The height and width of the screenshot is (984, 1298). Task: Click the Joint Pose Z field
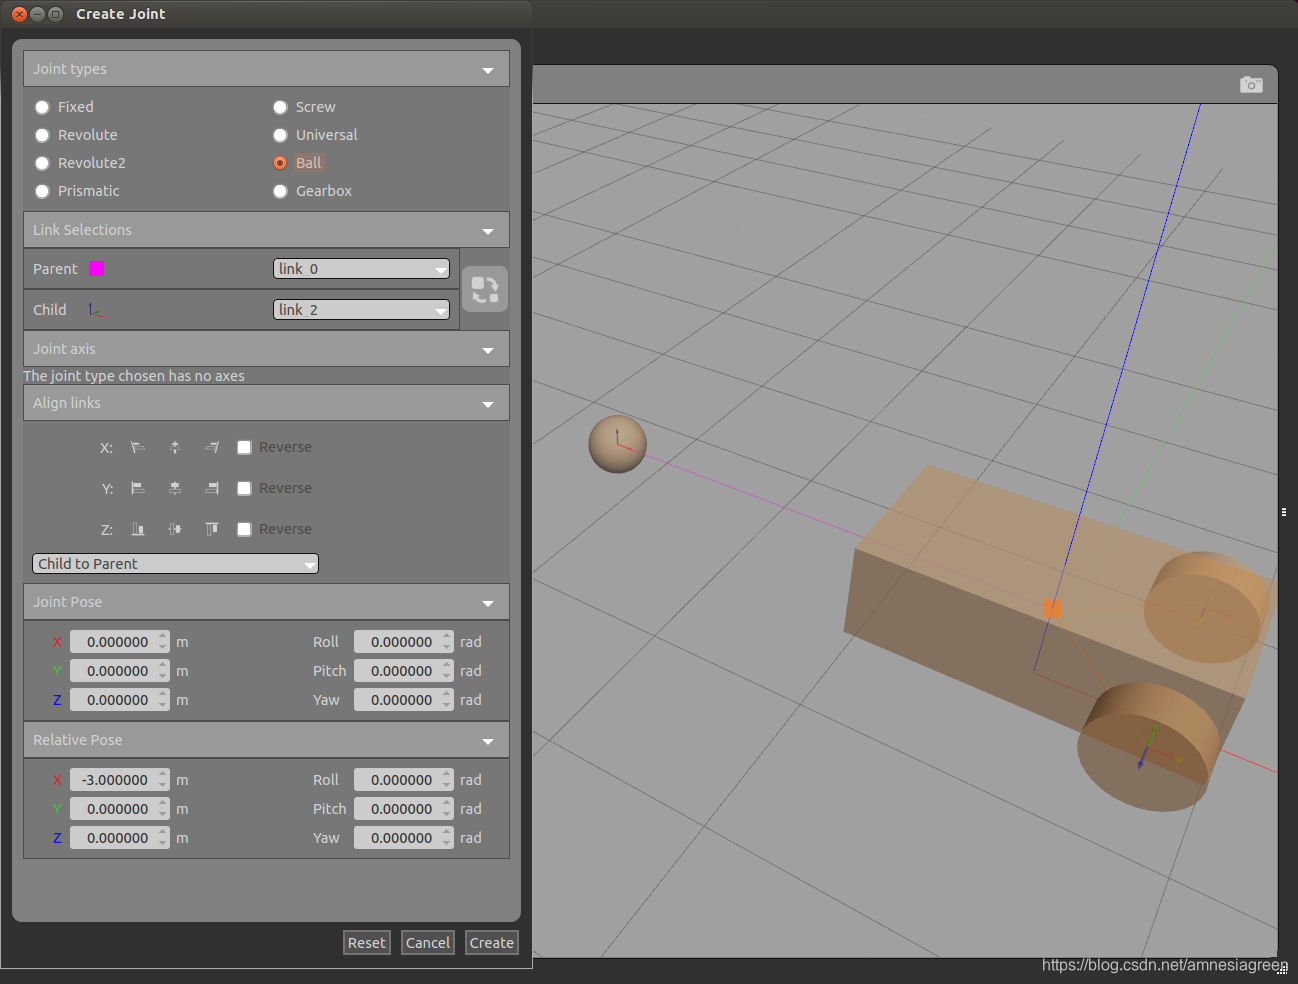120,700
